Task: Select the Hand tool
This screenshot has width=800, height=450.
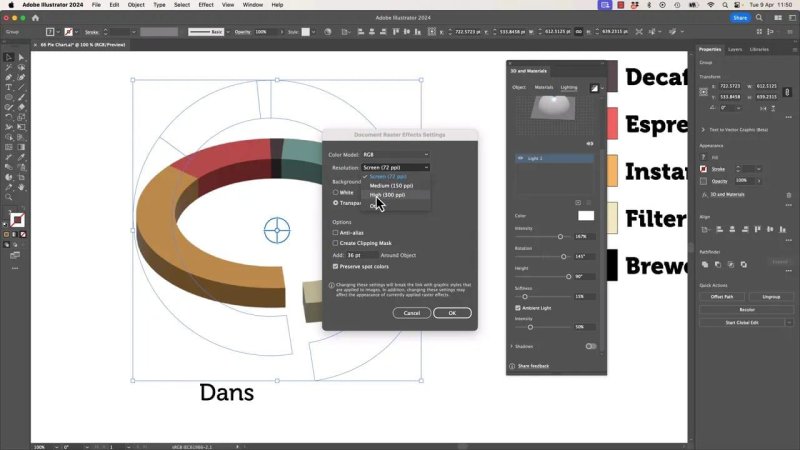Action: (x=21, y=187)
